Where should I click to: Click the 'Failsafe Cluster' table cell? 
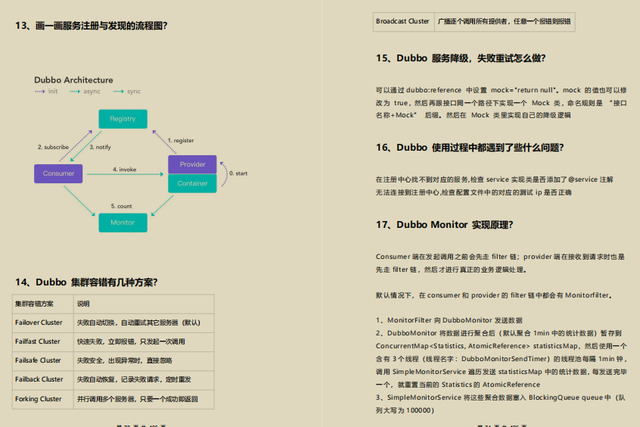43,360
